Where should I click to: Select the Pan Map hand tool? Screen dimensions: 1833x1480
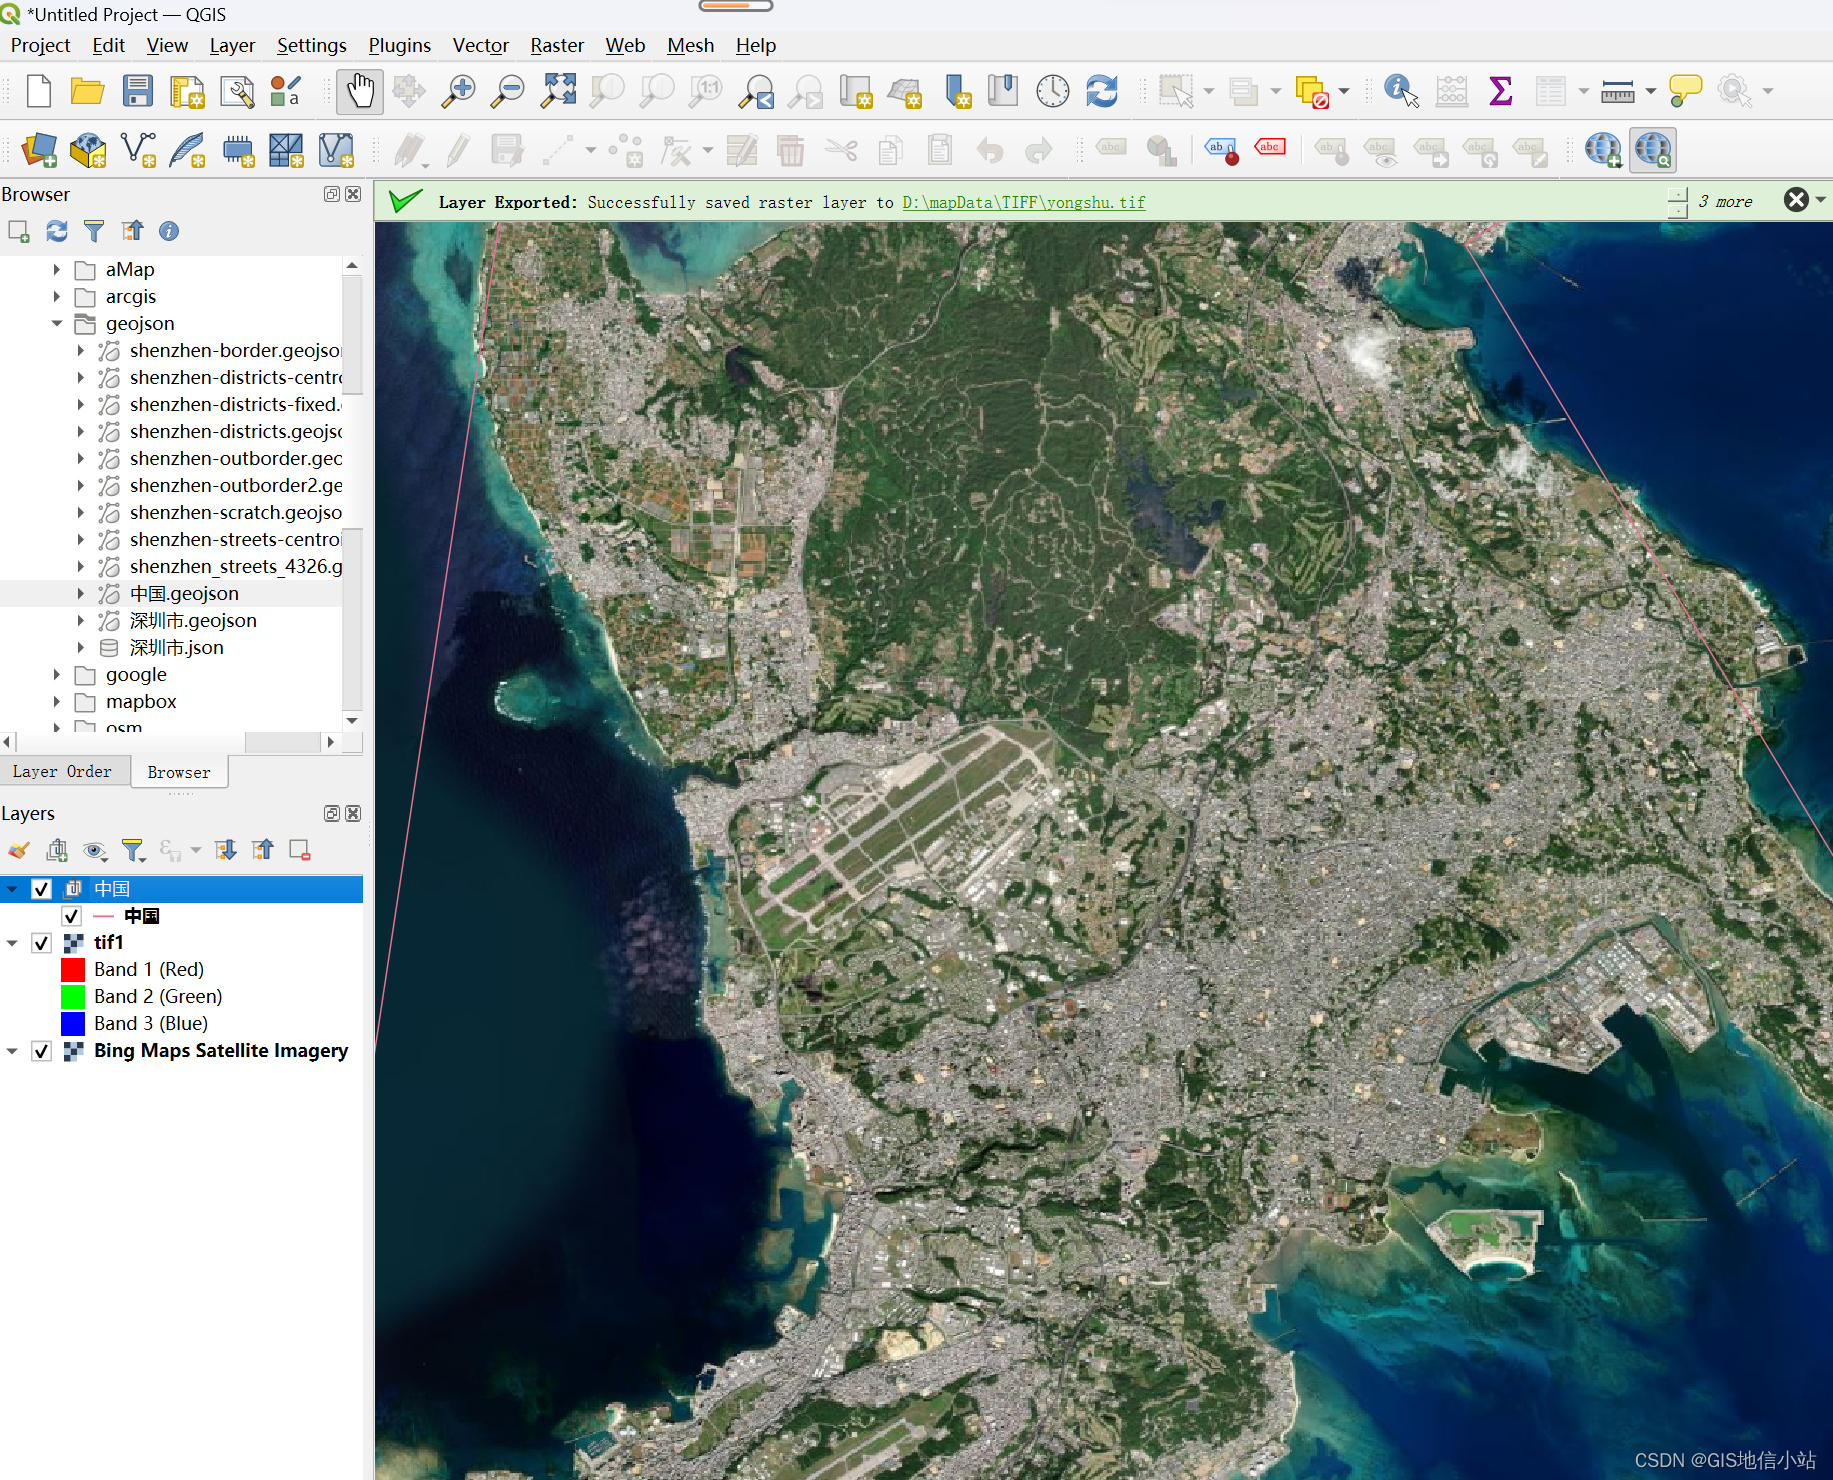coord(359,92)
